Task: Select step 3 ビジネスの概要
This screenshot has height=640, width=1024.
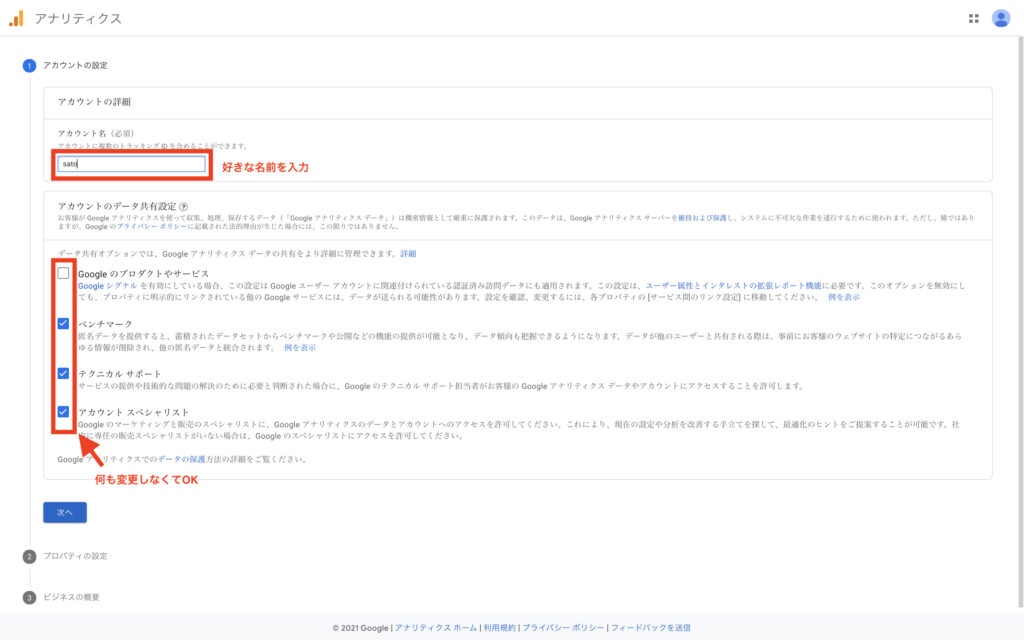Action: coord(61,597)
